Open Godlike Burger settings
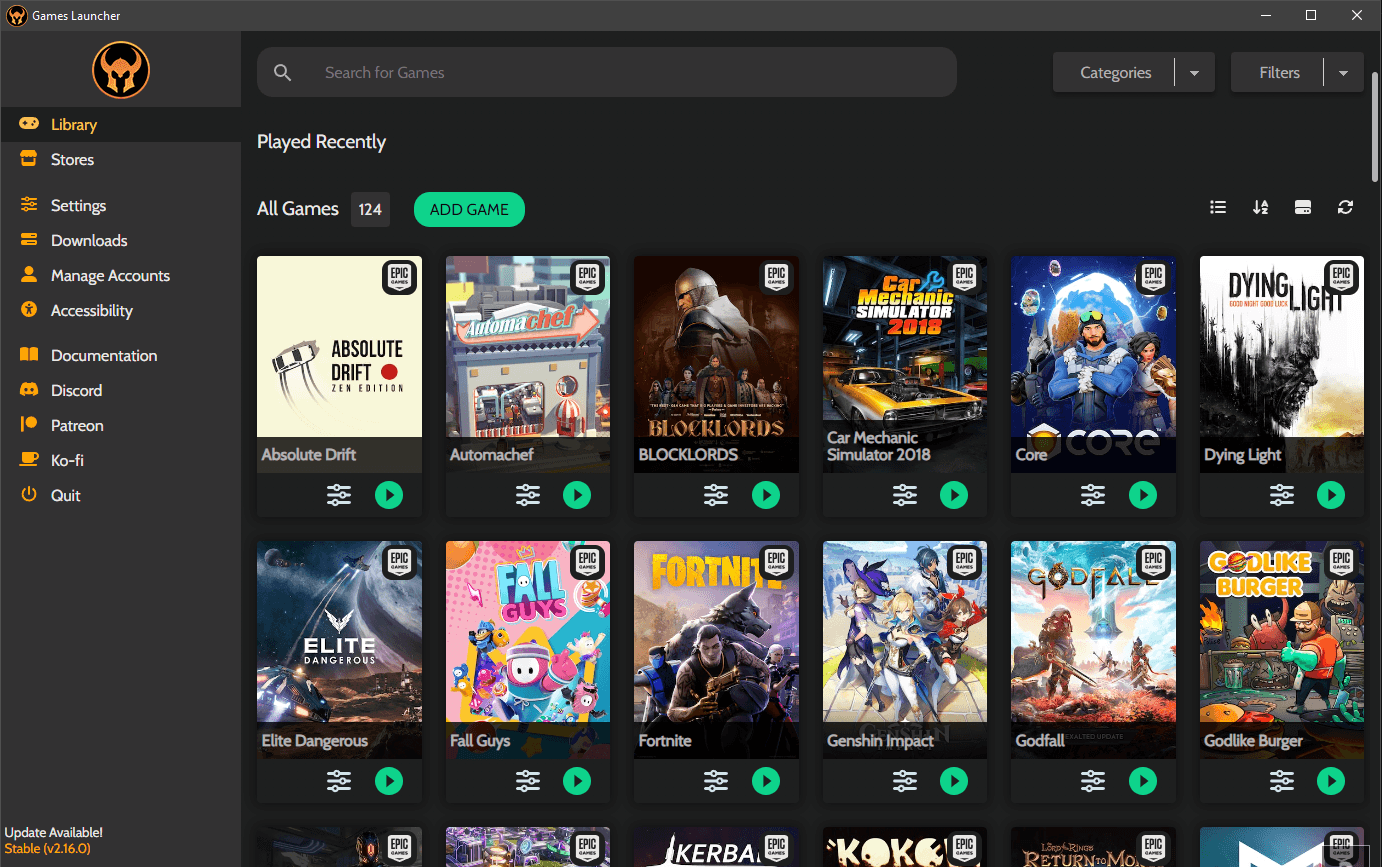 (1282, 781)
